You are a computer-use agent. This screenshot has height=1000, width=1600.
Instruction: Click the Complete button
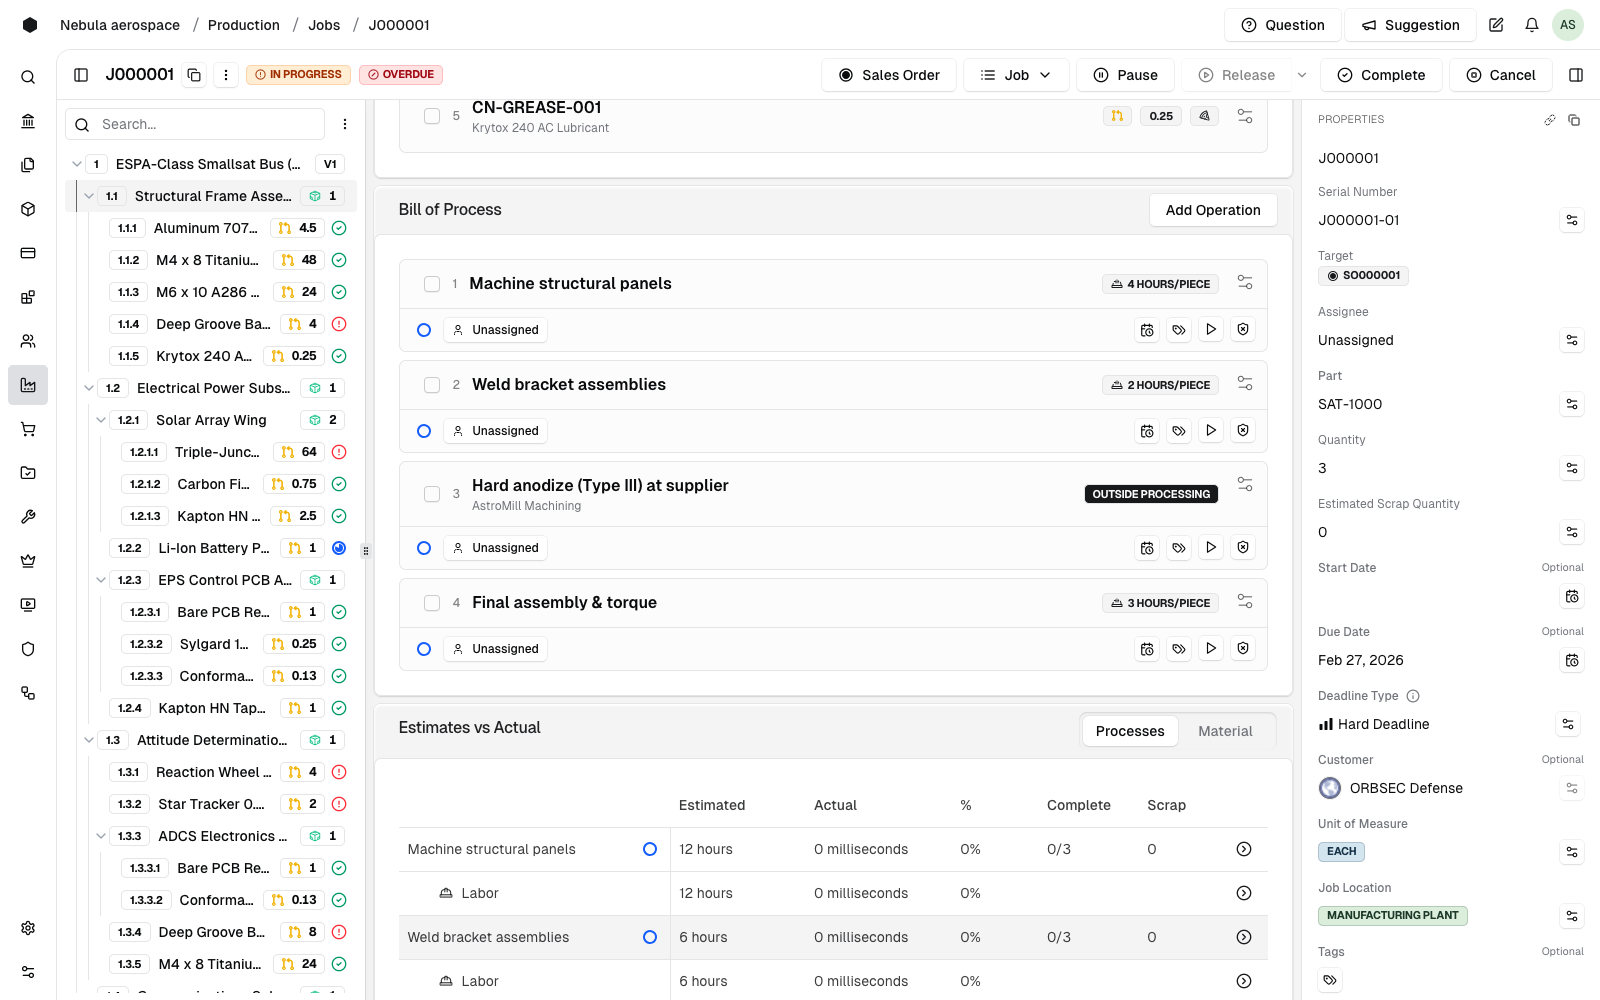coord(1381,75)
